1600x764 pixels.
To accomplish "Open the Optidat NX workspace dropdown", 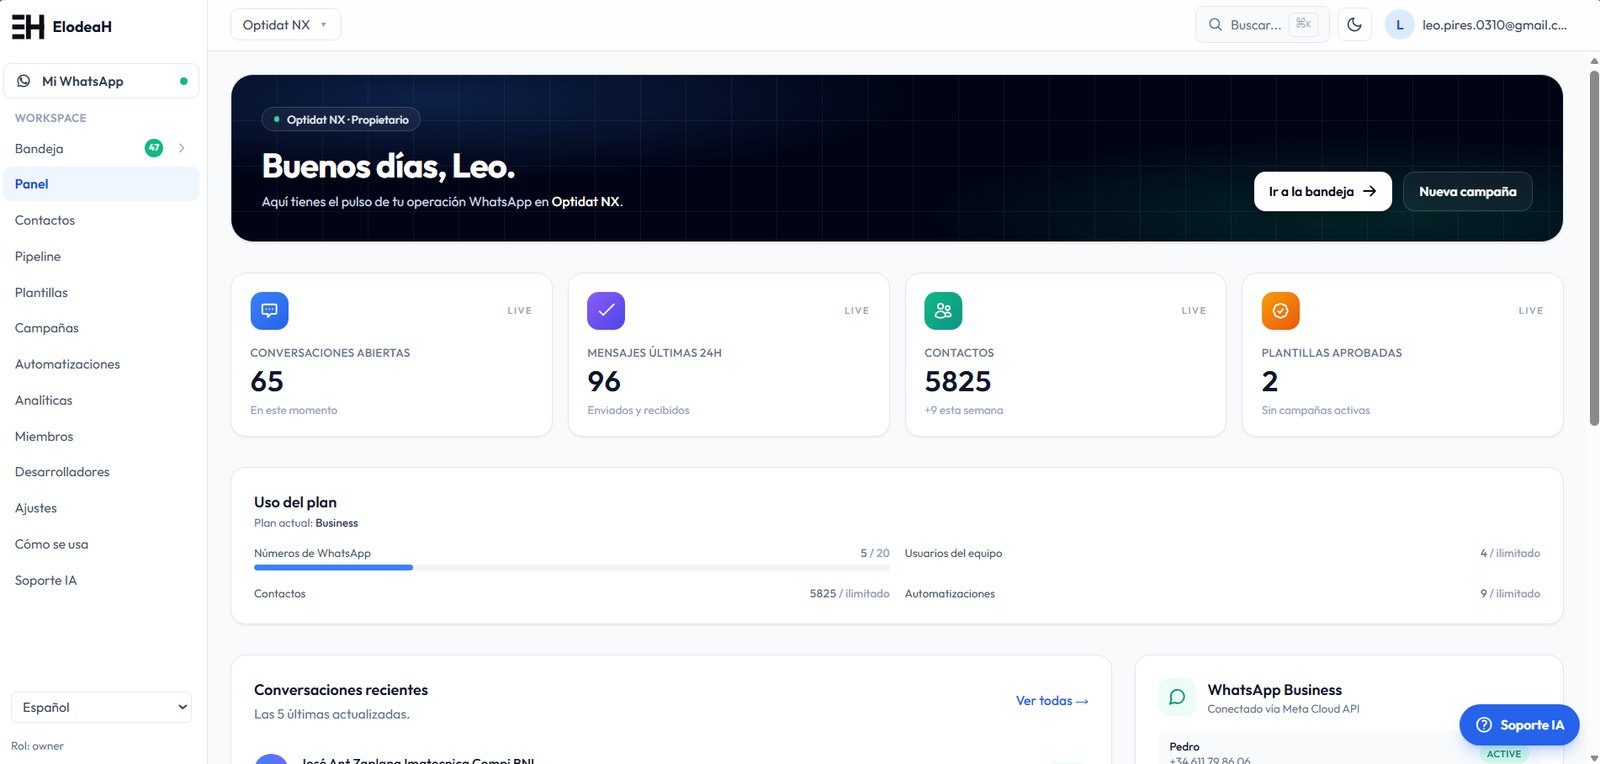I will 286,25.
